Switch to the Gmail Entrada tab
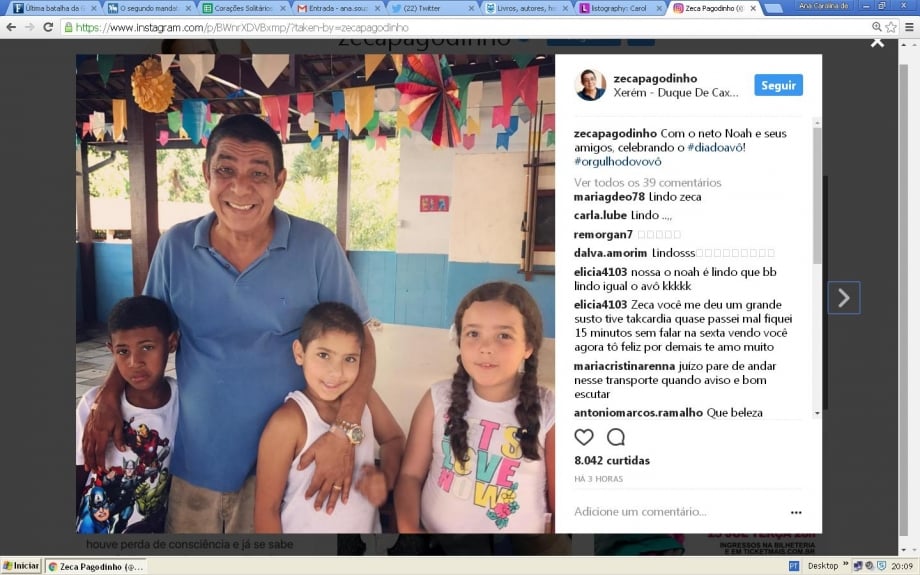This screenshot has height=575, width=920. click(x=338, y=8)
